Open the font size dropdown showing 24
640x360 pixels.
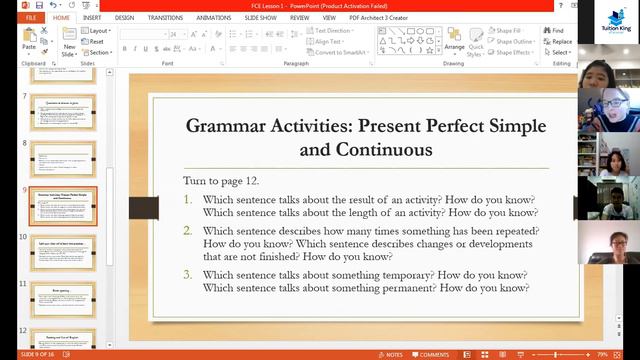click(x=178, y=35)
